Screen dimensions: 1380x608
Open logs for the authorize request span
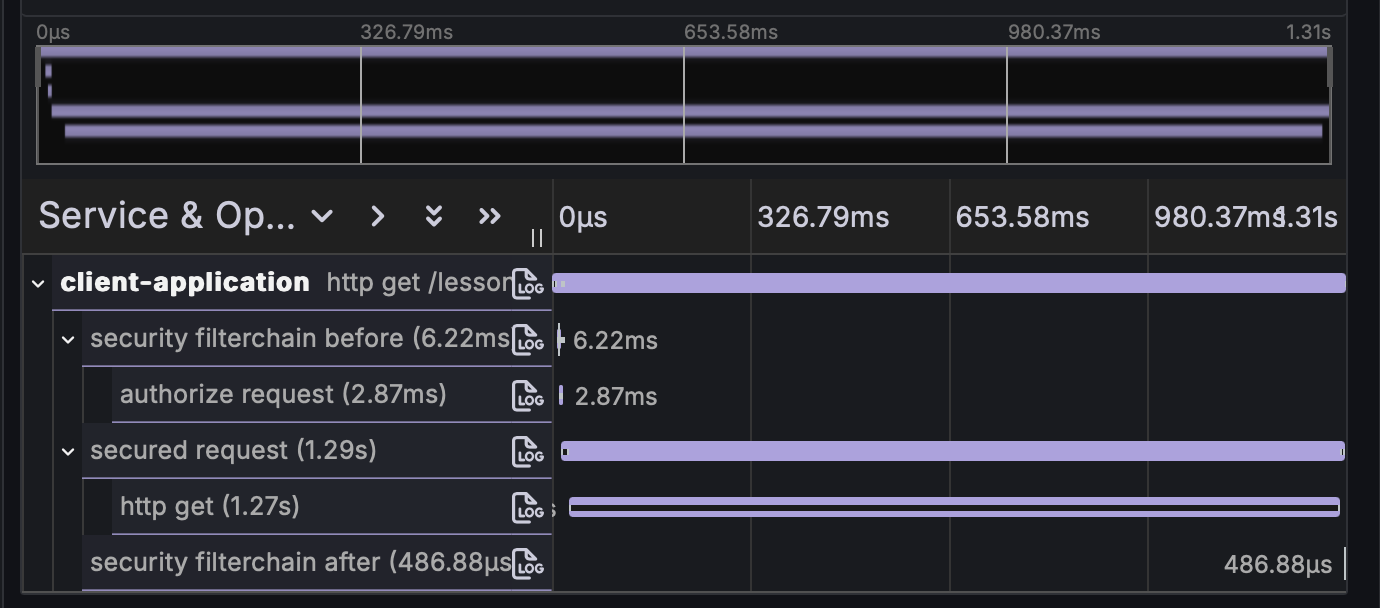tap(528, 395)
